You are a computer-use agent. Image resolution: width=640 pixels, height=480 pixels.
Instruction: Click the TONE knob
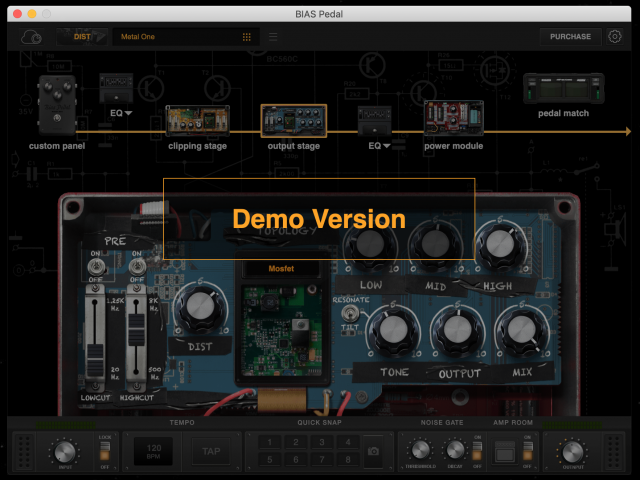[x=393, y=330]
